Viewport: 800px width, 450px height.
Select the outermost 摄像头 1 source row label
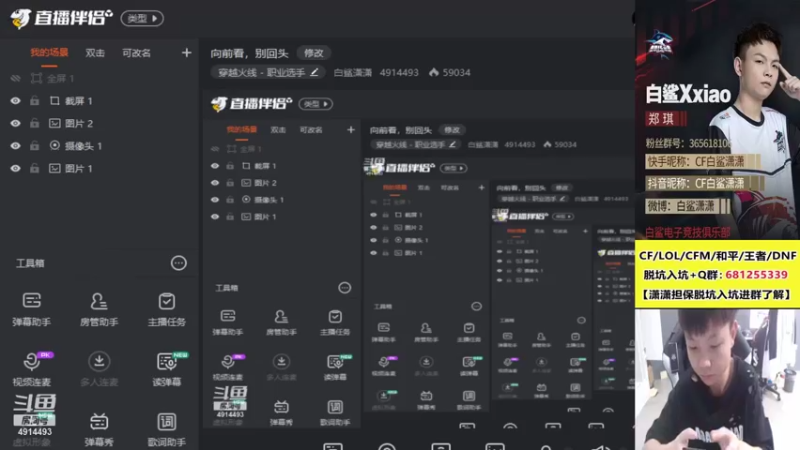(x=83, y=145)
